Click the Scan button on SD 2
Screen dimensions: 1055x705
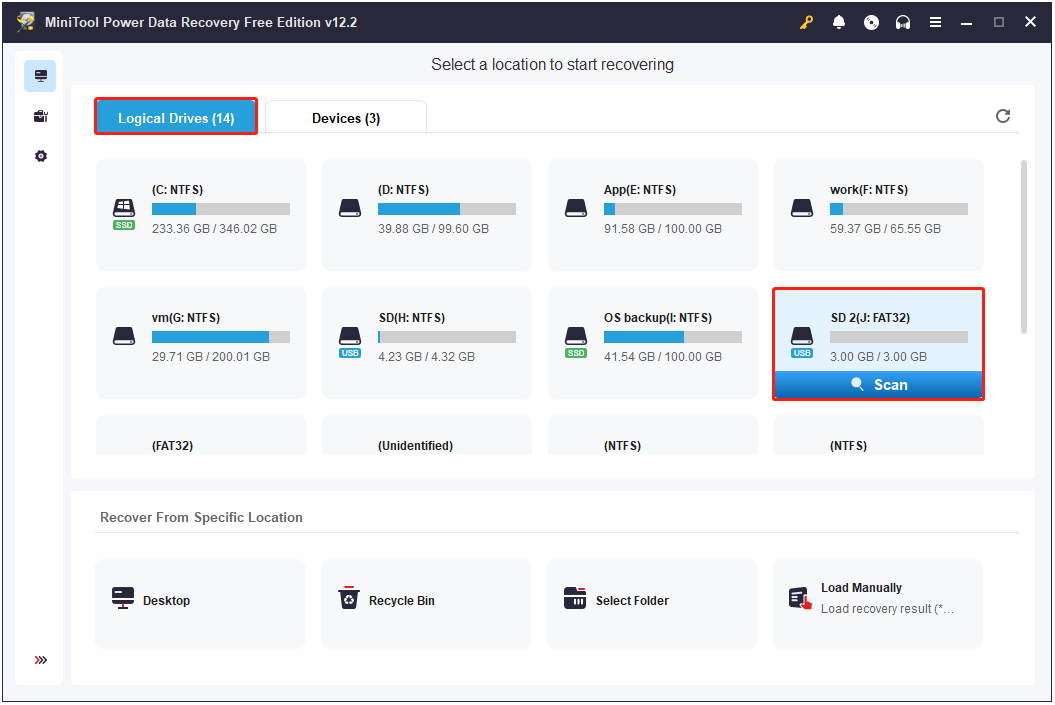coord(878,384)
